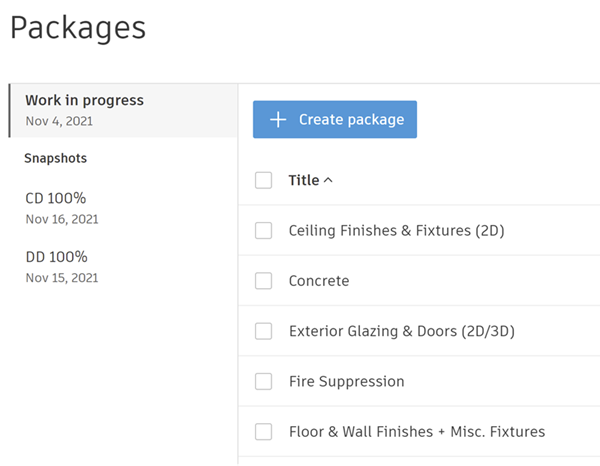Check the Ceiling Finishes & Fixtures (2D) box
600x466 pixels.
click(264, 231)
